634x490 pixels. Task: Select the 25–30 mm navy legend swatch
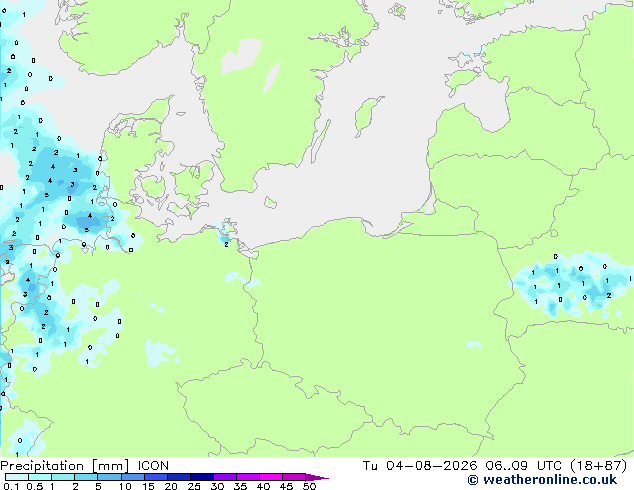pyautogui.click(x=202, y=477)
